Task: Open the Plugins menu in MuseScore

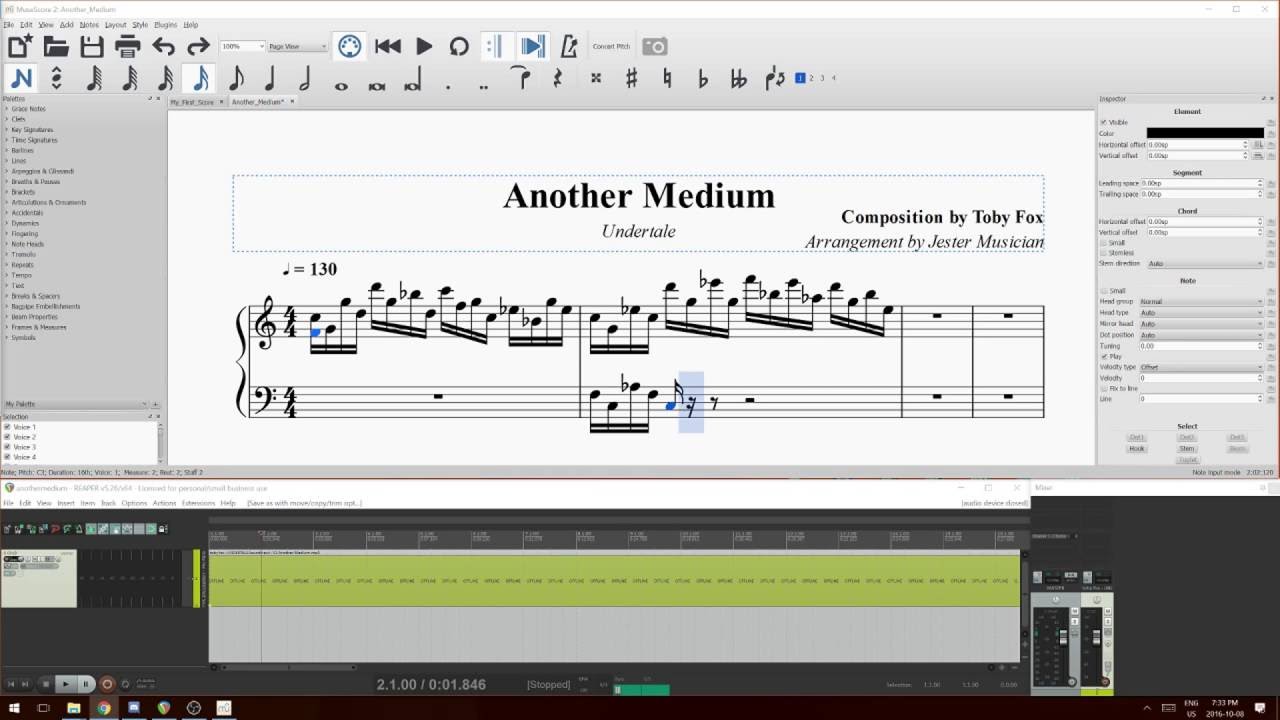Action: (x=165, y=24)
